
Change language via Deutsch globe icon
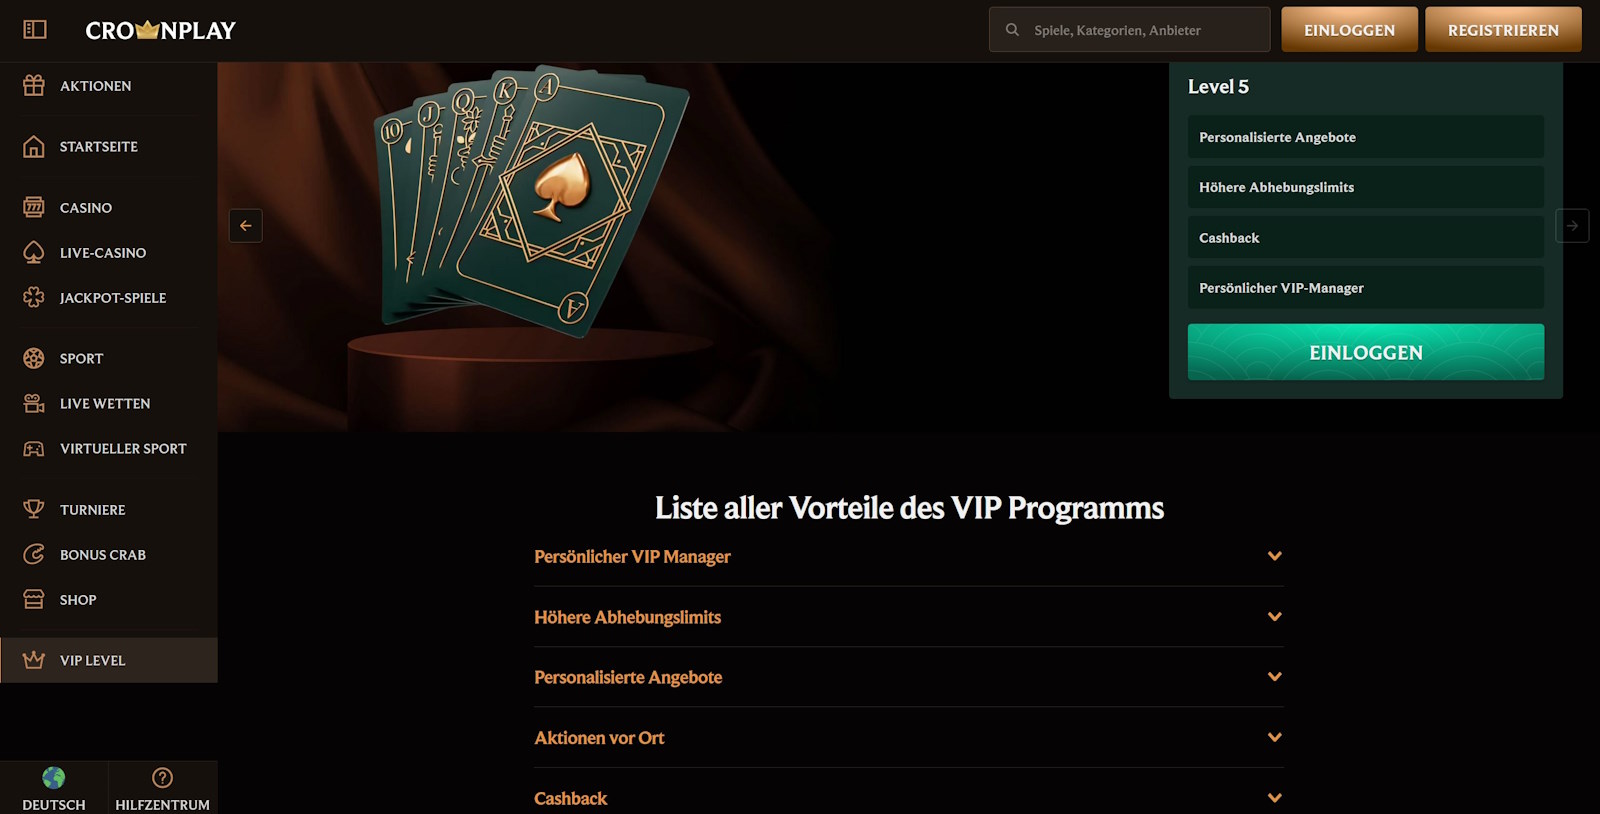[x=54, y=778]
